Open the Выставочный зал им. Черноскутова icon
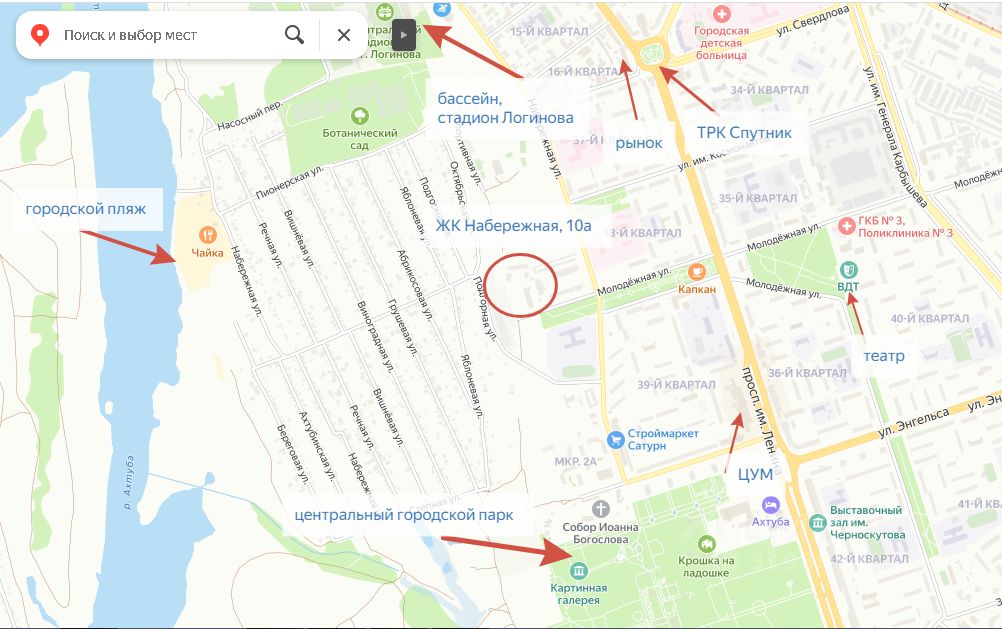The image size is (1002, 629). coord(818,522)
